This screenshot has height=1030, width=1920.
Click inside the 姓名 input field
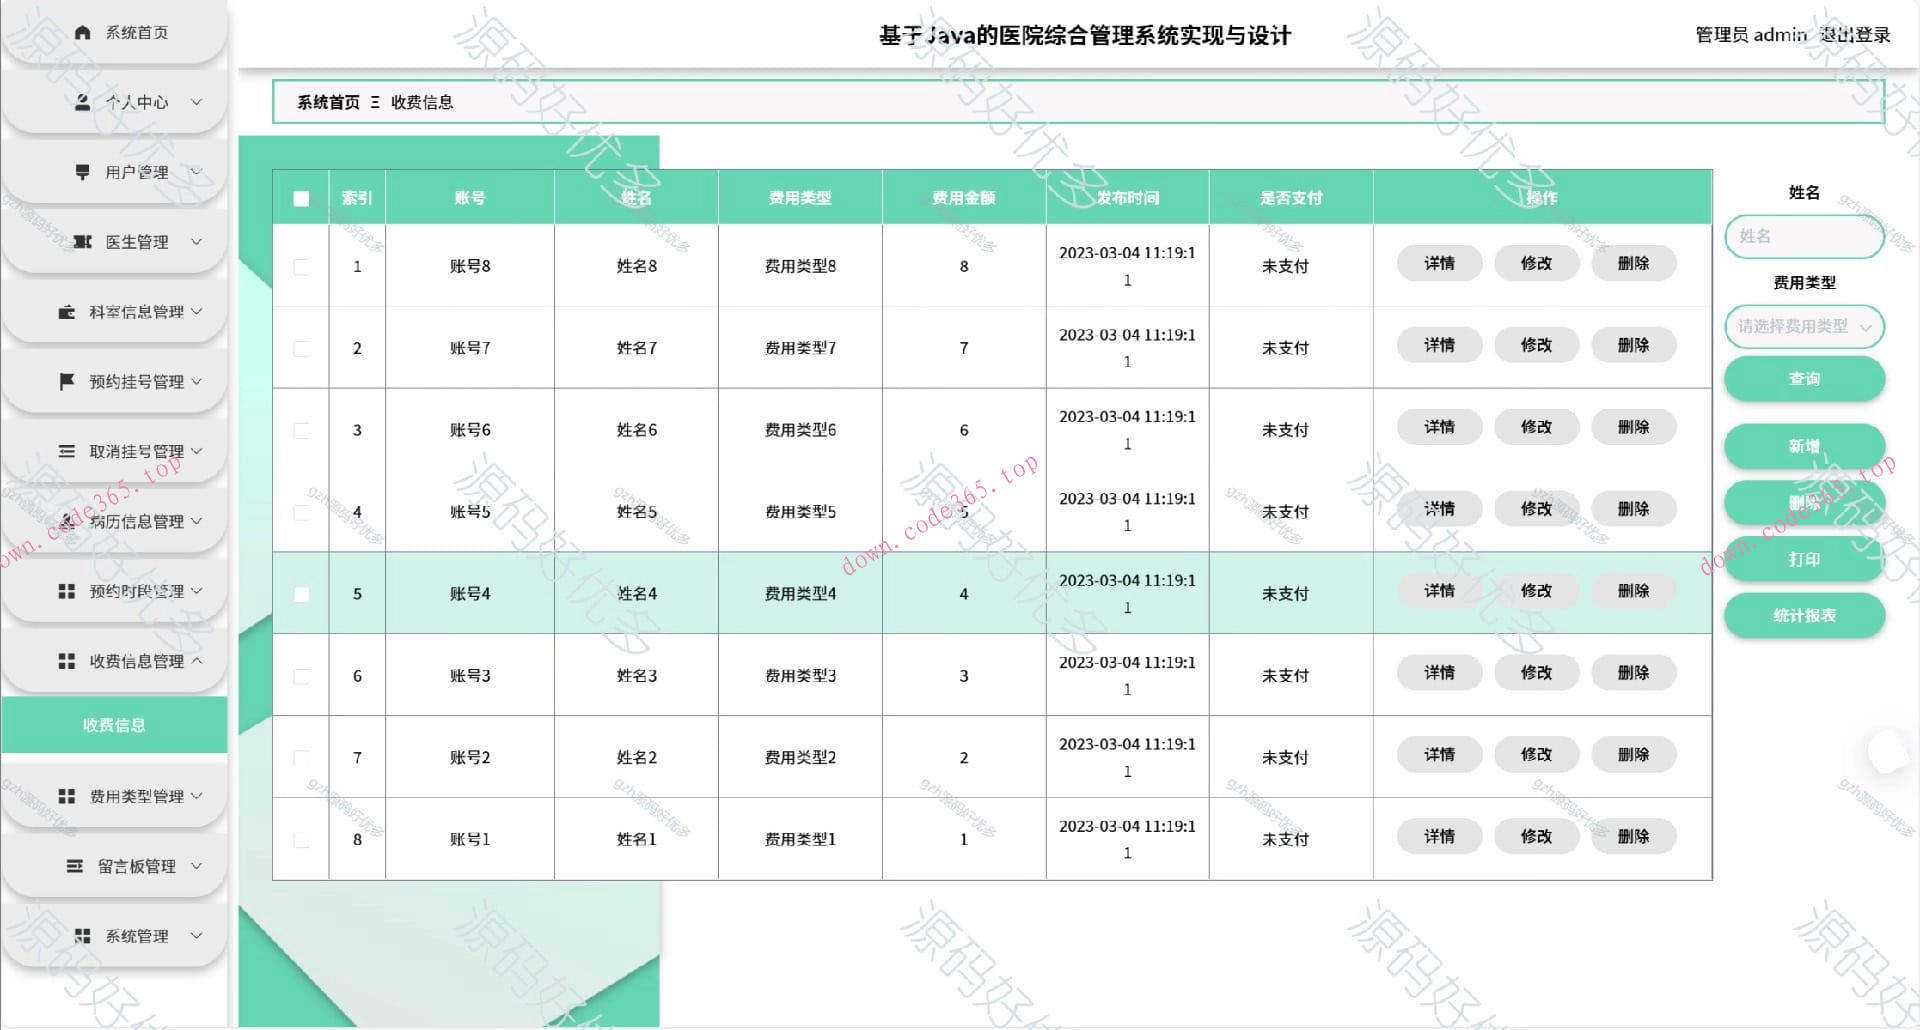tap(1804, 237)
